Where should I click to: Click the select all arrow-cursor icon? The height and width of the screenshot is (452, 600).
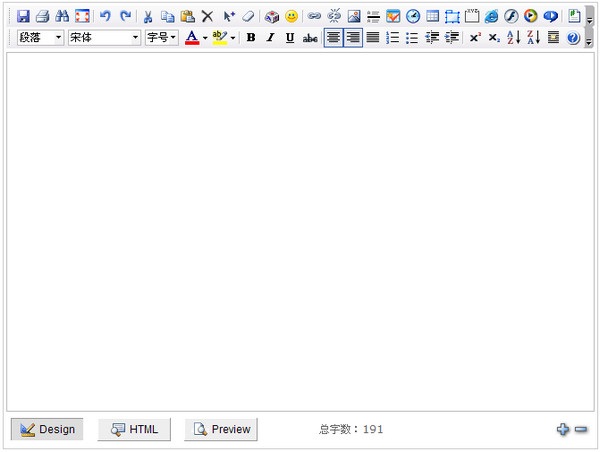229,16
